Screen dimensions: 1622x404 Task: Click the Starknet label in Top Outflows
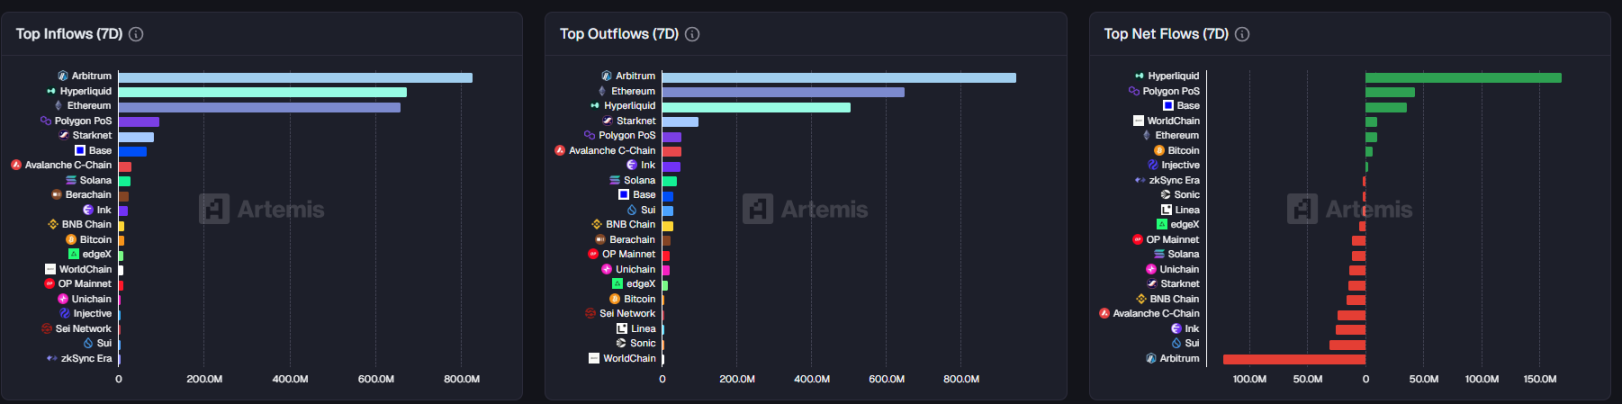[x=636, y=121]
